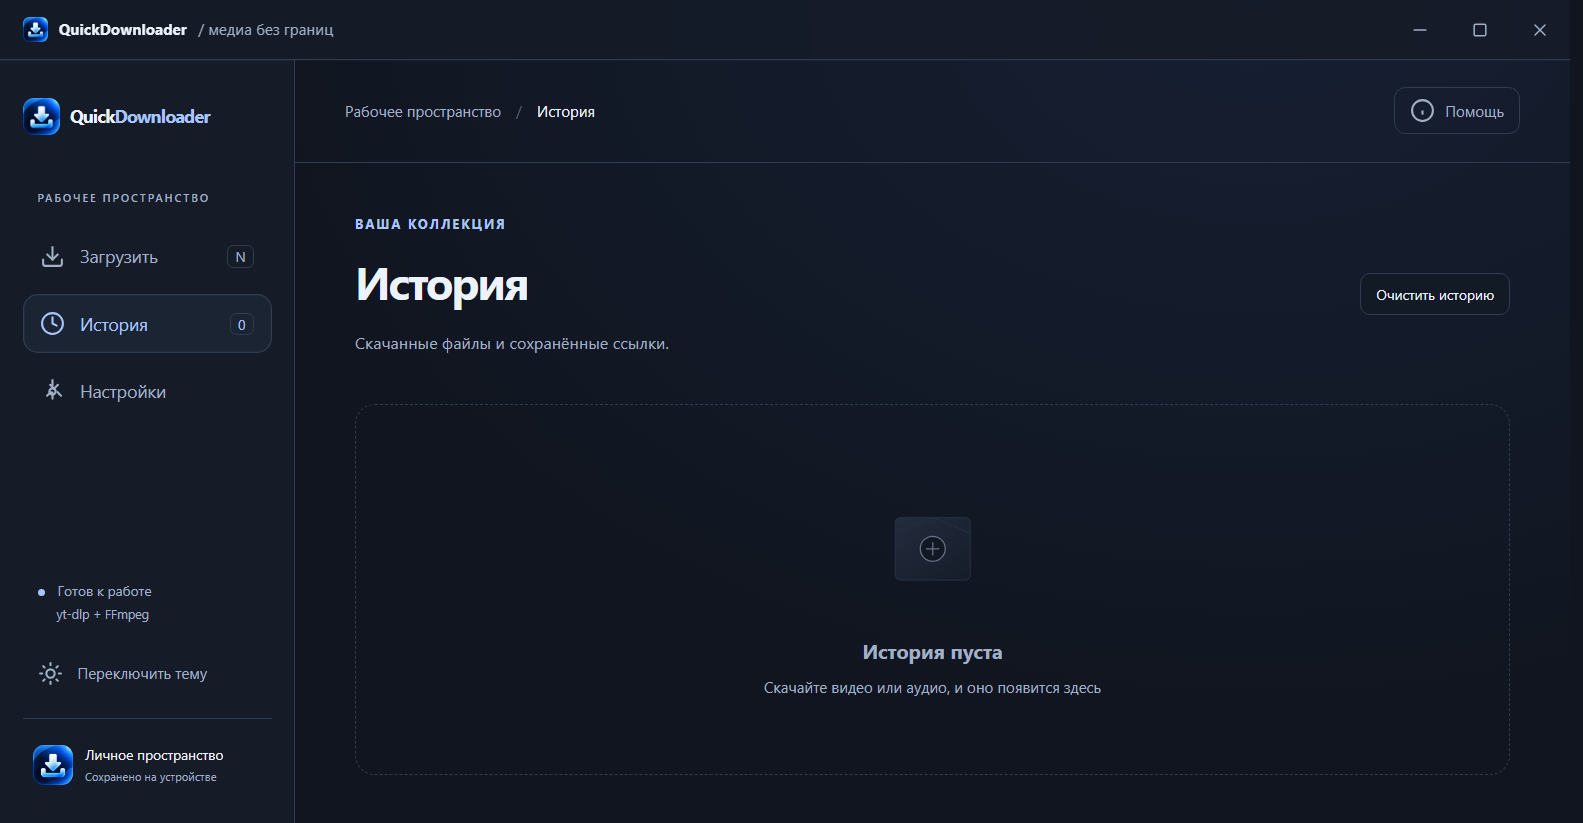The image size is (1583, 823).
Task: Close the QuickDownloader window
Action: [x=1540, y=30]
